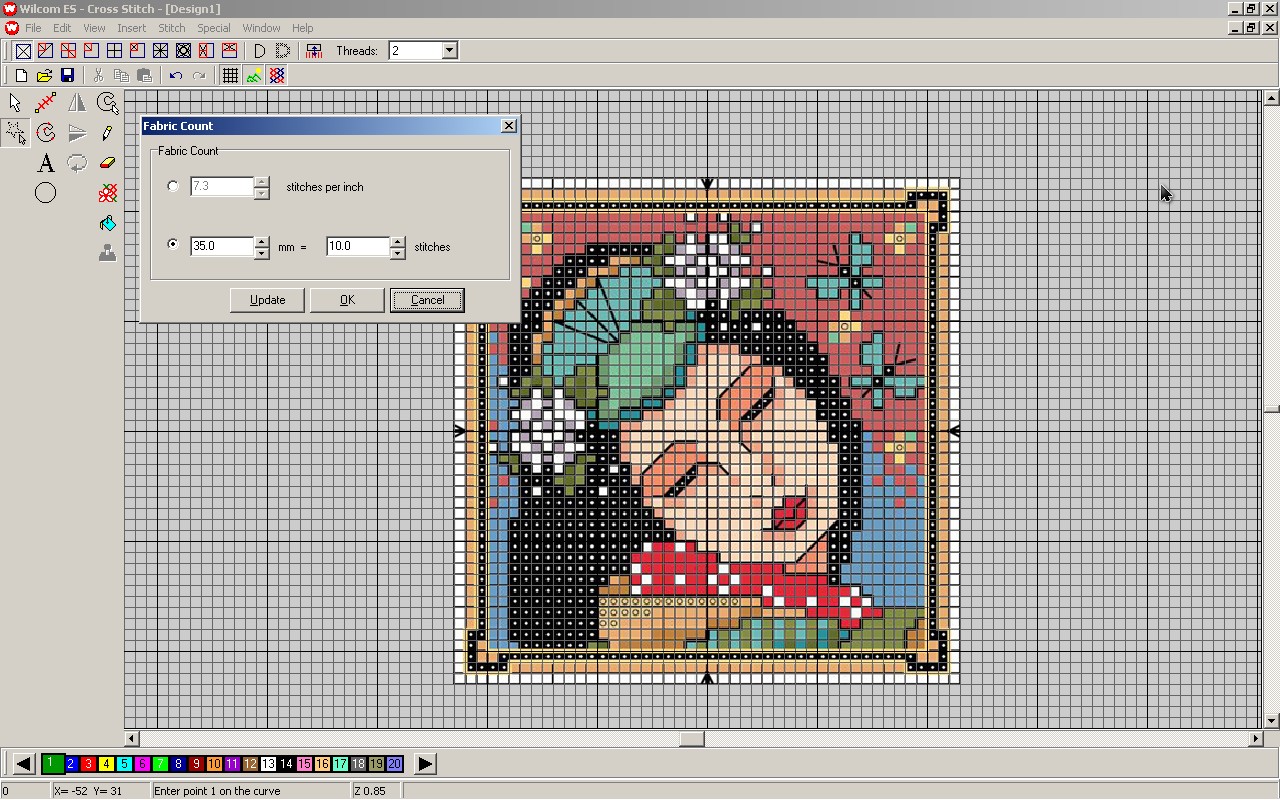This screenshot has width=1280, height=800.
Task: Open the Stitch menu
Action: pos(172,28)
